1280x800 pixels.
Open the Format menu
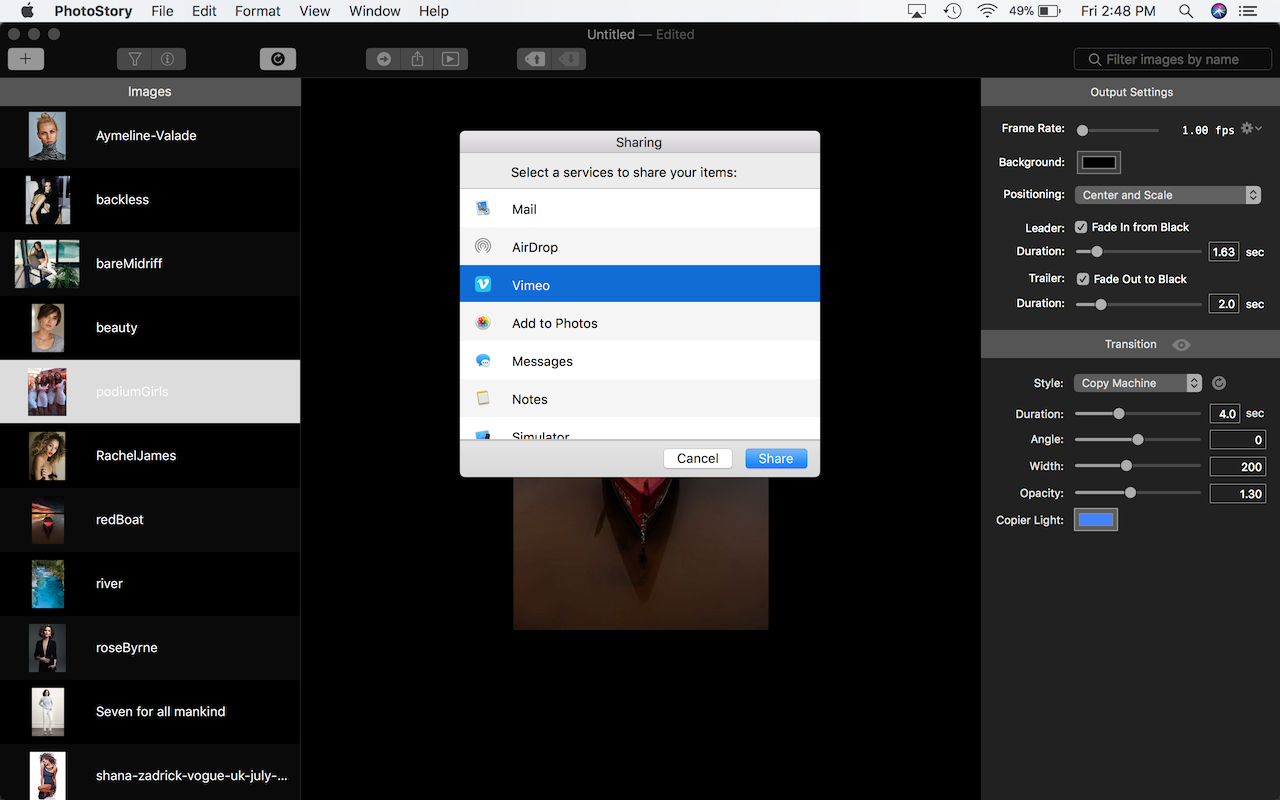point(258,11)
